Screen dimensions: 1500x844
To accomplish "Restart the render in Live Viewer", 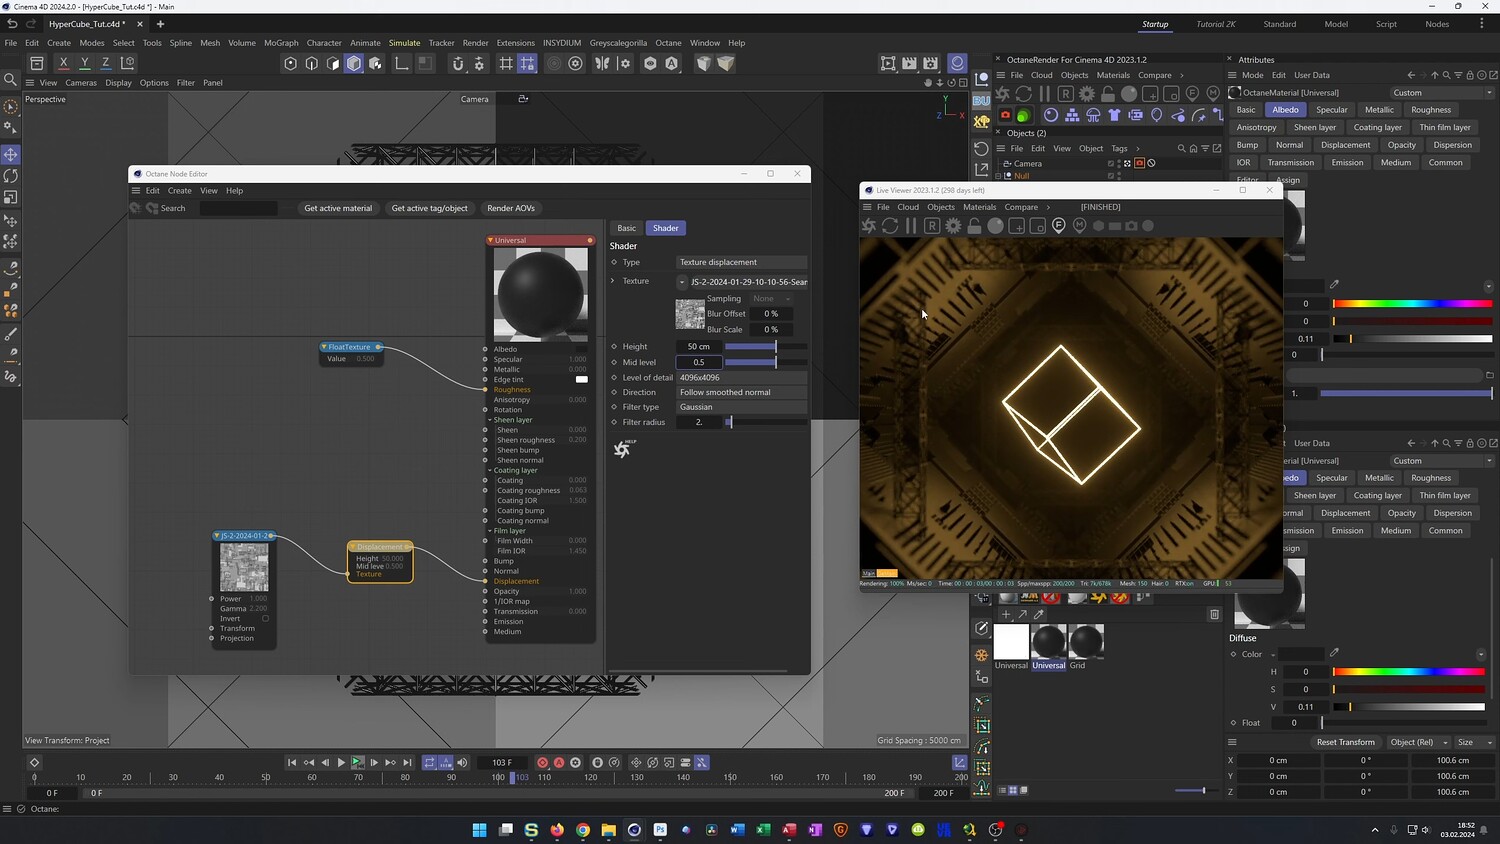I will point(890,226).
